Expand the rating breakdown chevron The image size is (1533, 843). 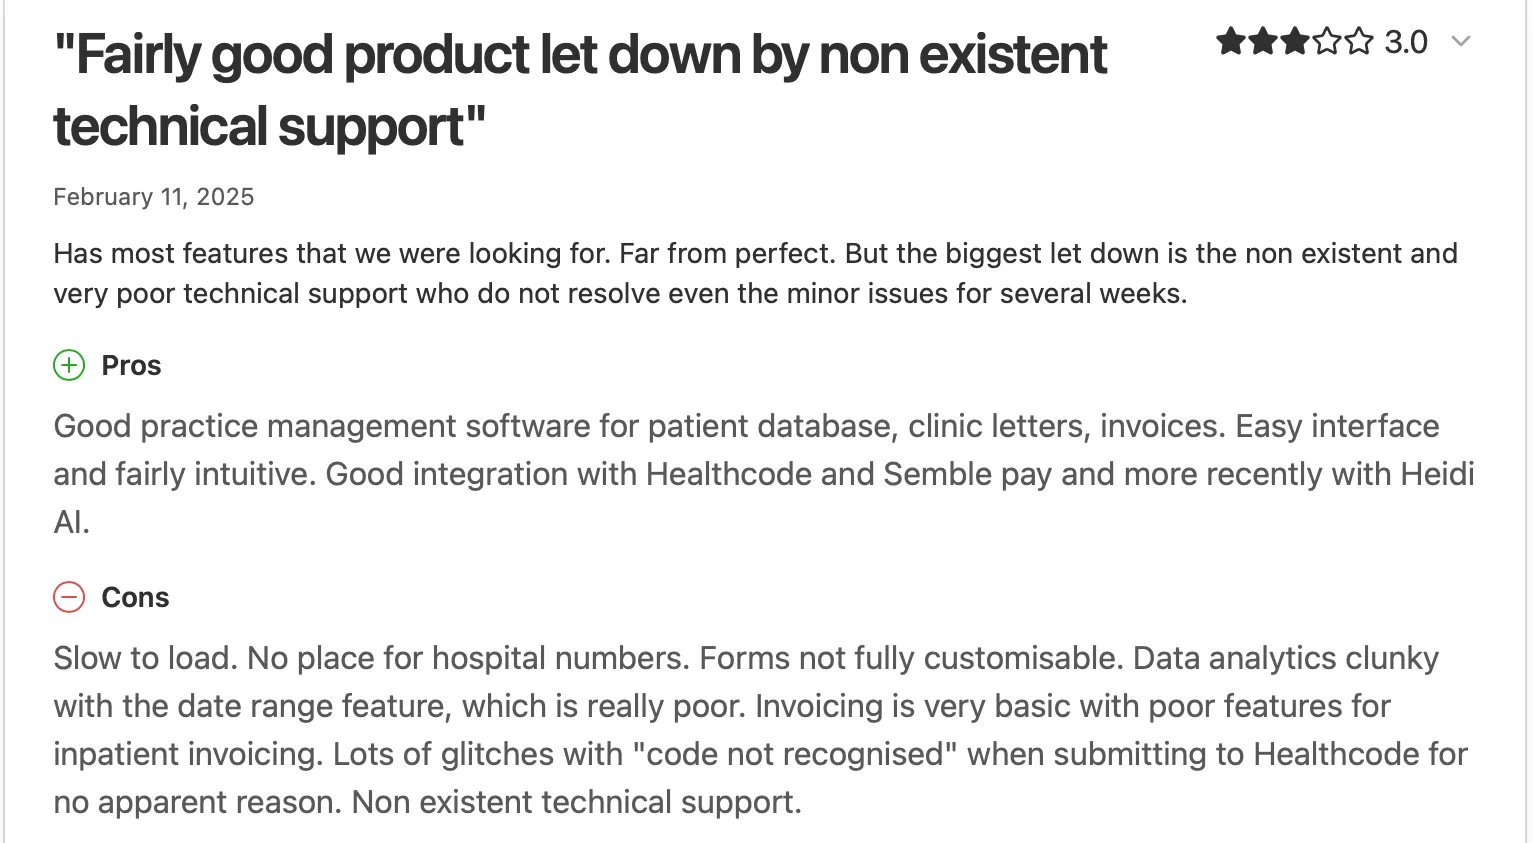point(1461,42)
